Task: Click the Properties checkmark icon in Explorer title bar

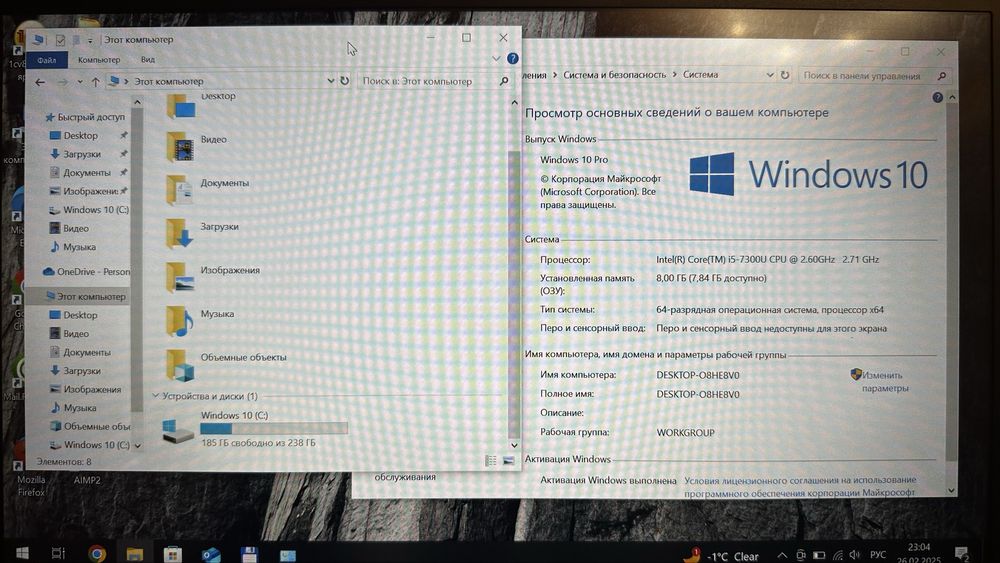Action: [x=60, y=40]
